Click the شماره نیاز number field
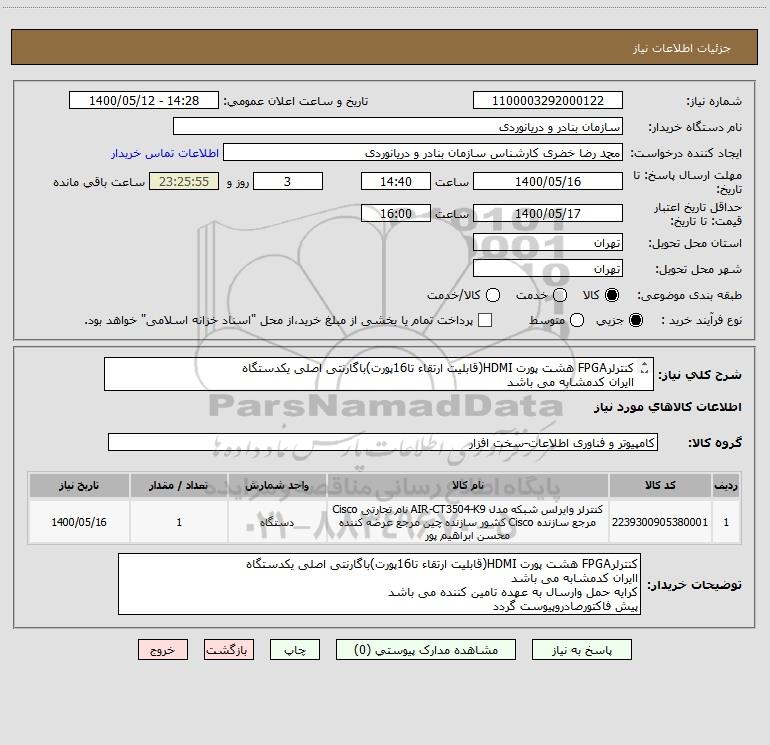This screenshot has width=770, height=745. [548, 101]
